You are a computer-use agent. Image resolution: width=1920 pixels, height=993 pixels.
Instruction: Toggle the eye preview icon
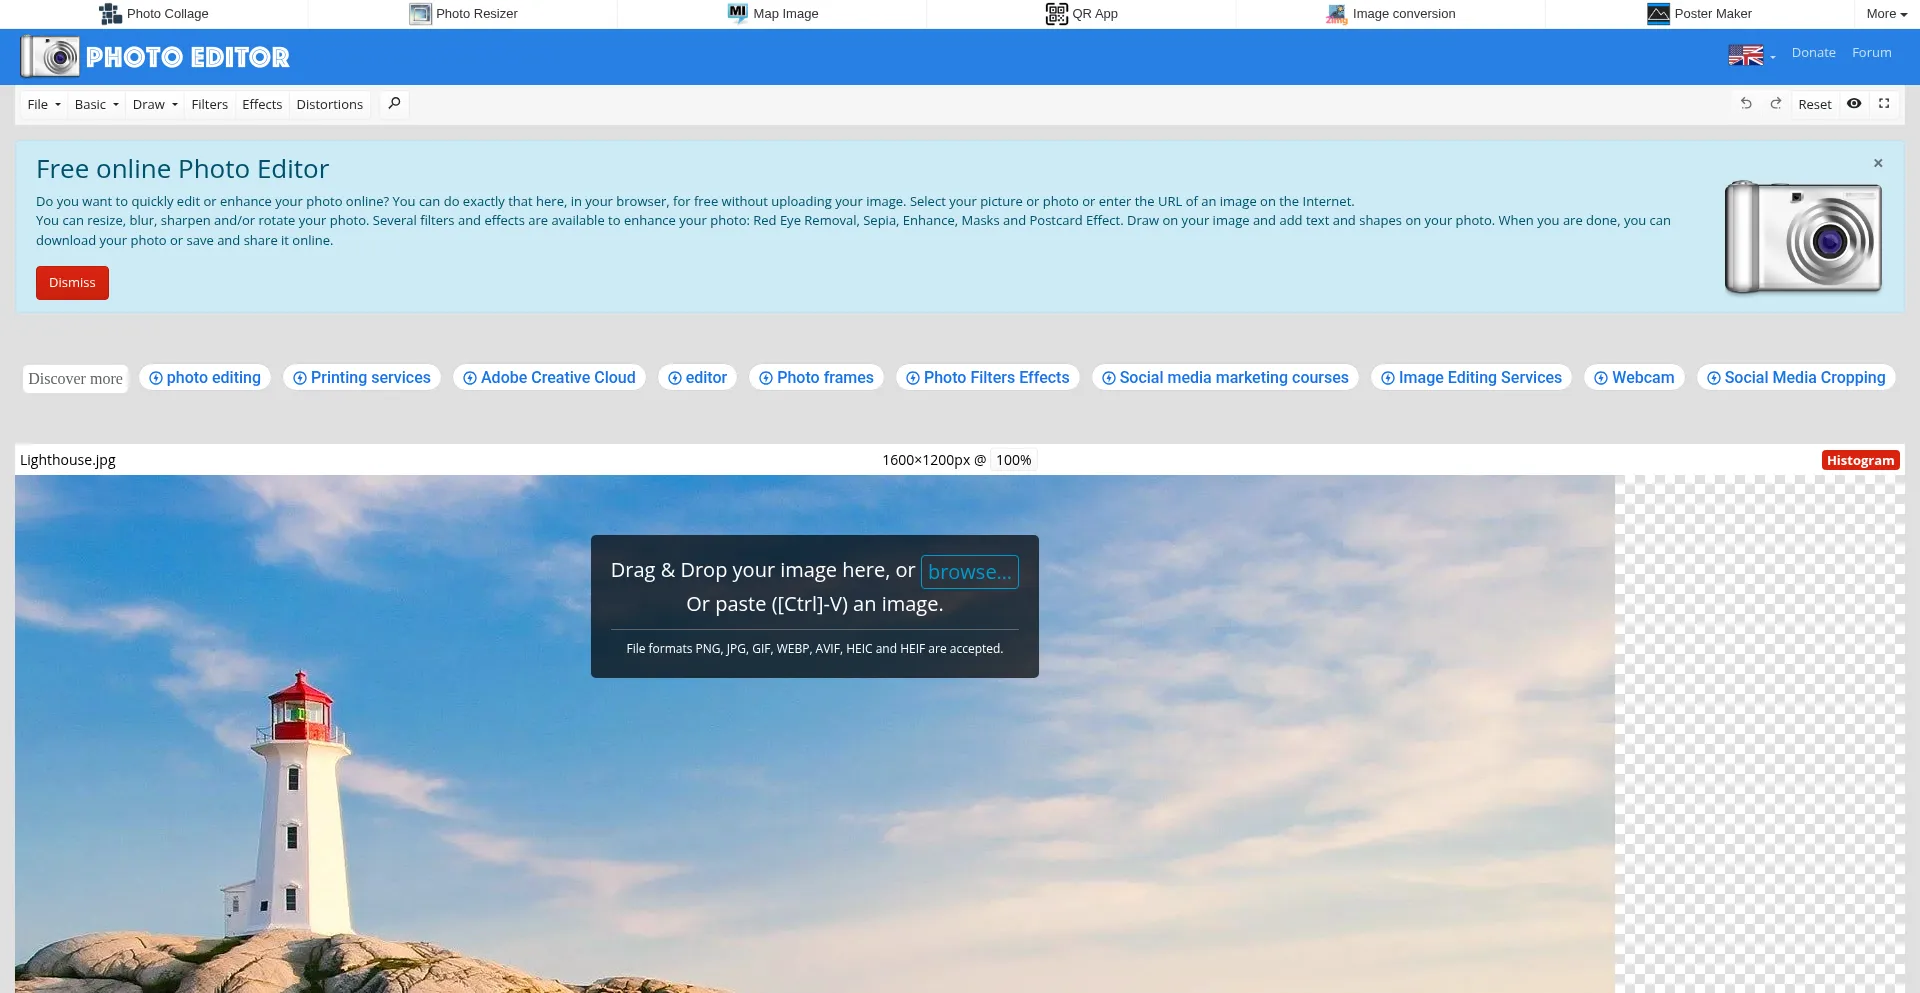[x=1854, y=104]
